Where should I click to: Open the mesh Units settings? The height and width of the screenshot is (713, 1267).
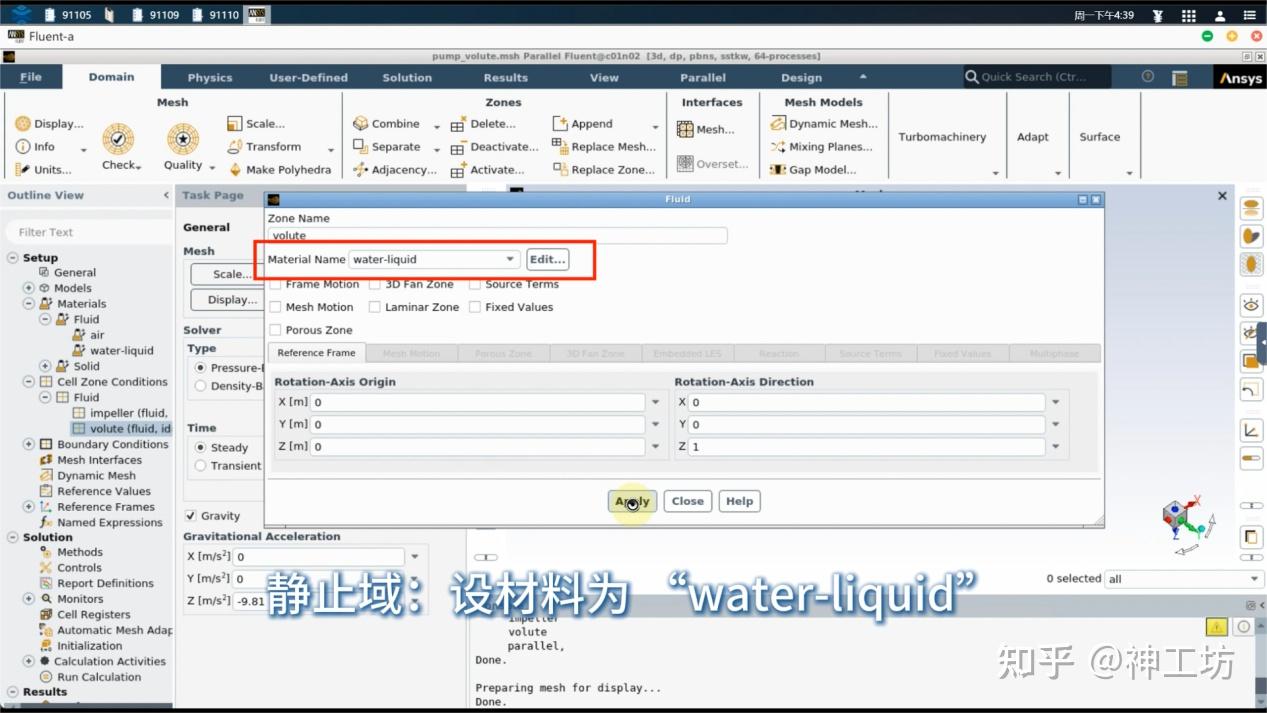[x=43, y=170]
